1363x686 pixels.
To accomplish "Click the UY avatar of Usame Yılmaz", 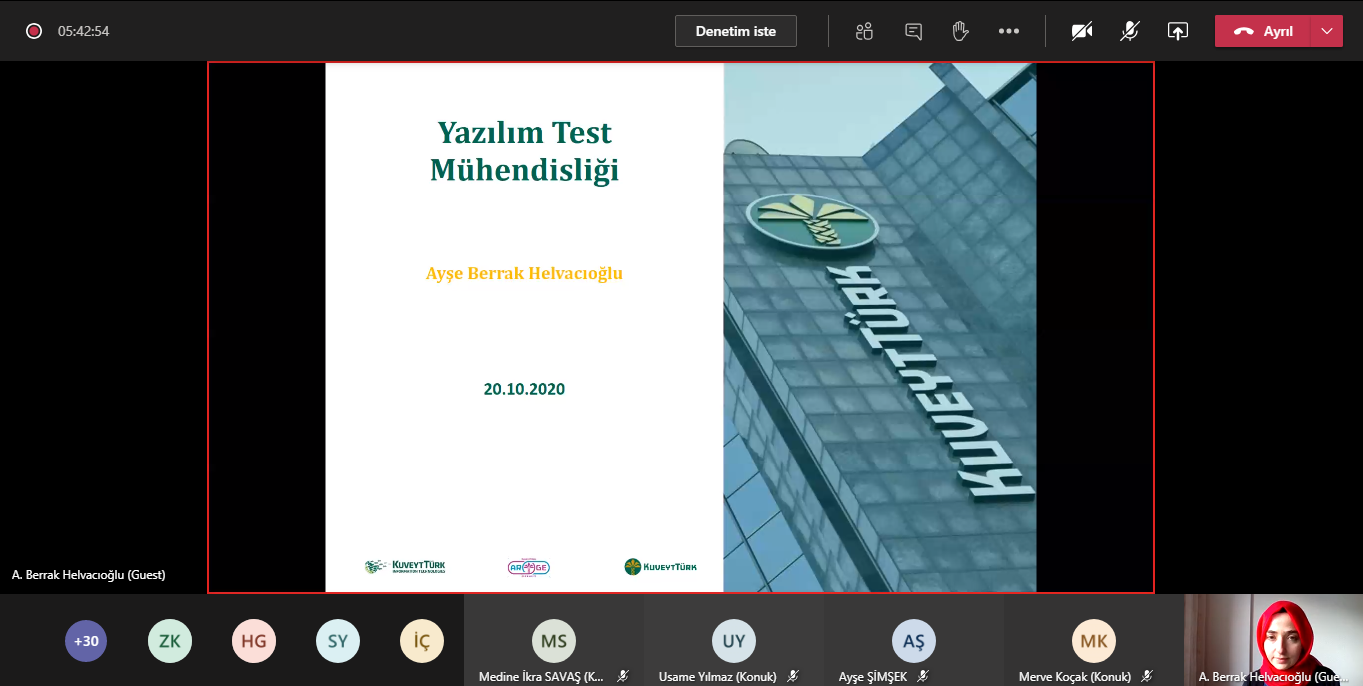I will [x=734, y=641].
